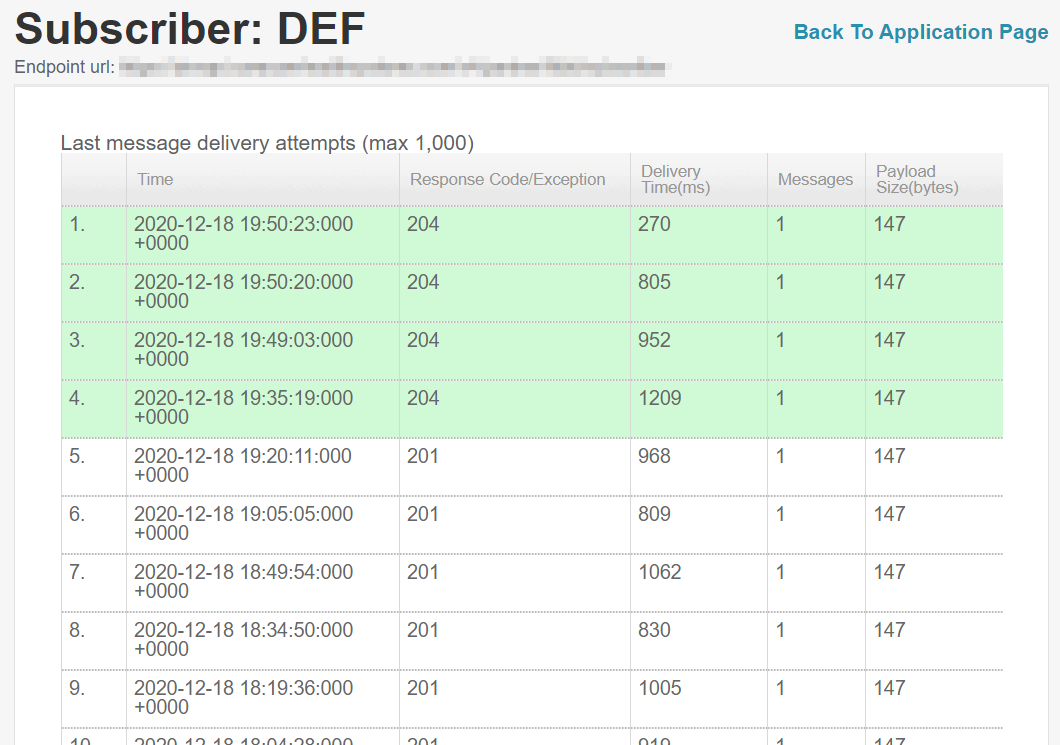Sort by the Messages column header
This screenshot has width=1060, height=745.
click(x=815, y=178)
